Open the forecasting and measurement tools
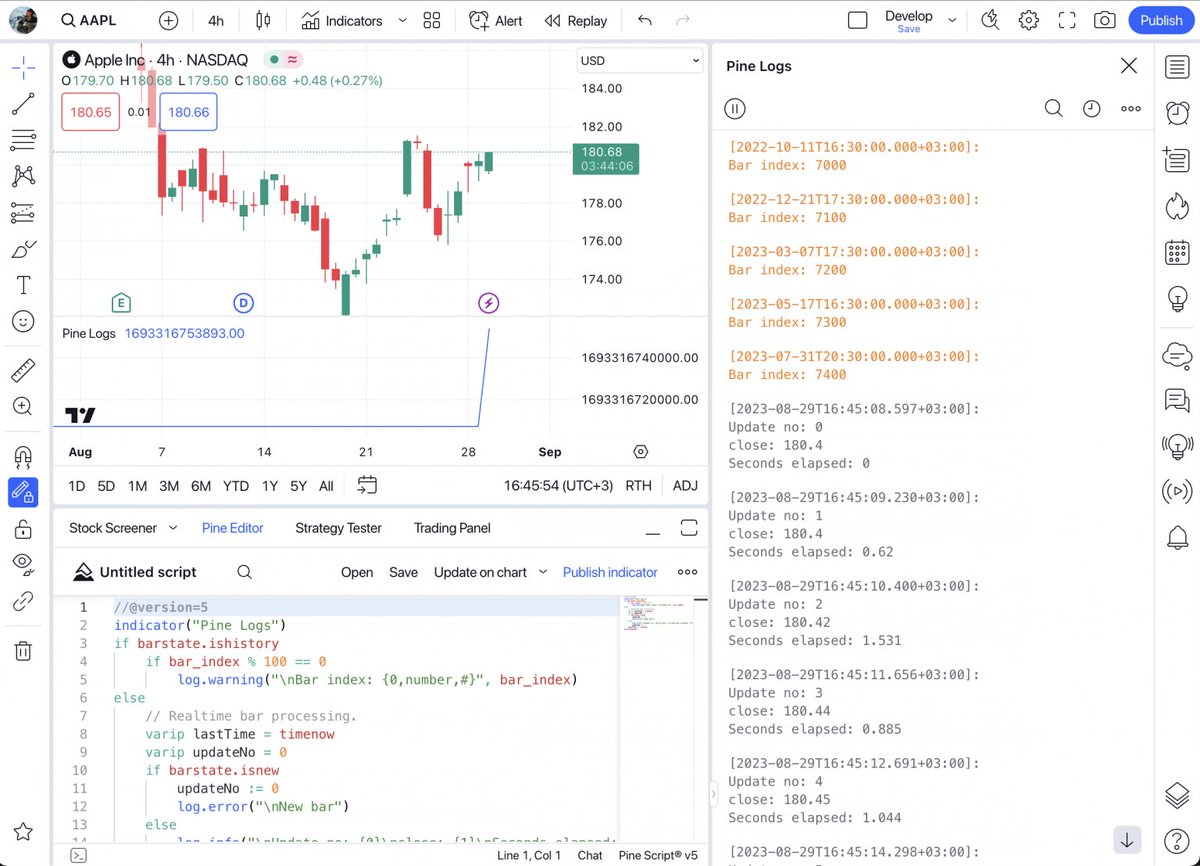Image resolution: width=1200 pixels, height=866 pixels. [x=23, y=213]
